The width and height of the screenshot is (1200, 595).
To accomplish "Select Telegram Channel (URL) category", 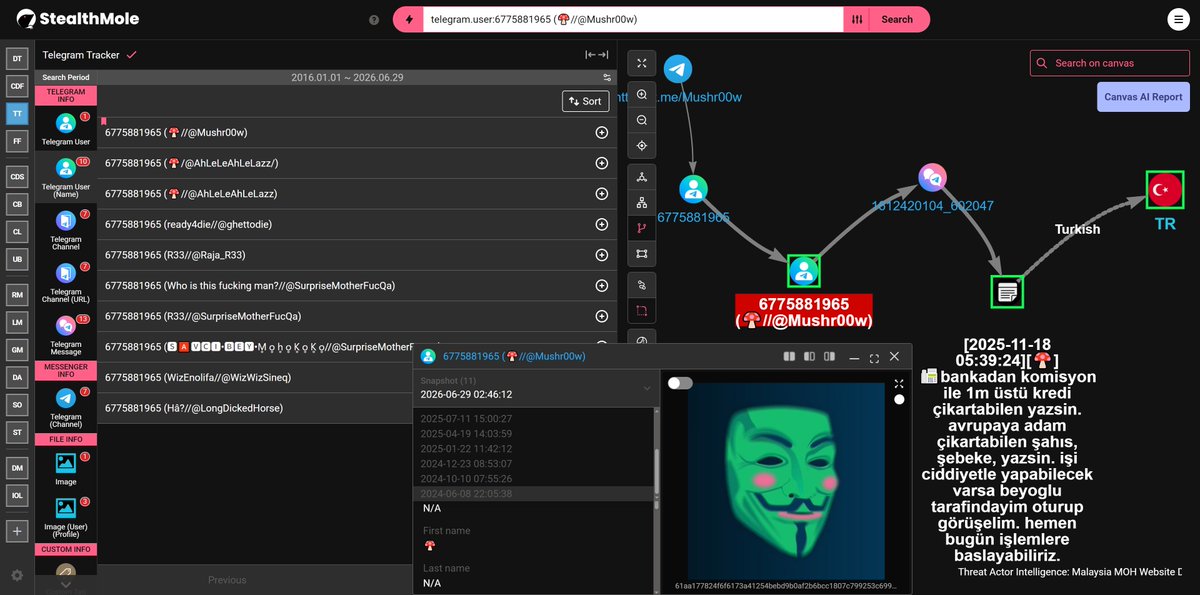I will (66, 283).
